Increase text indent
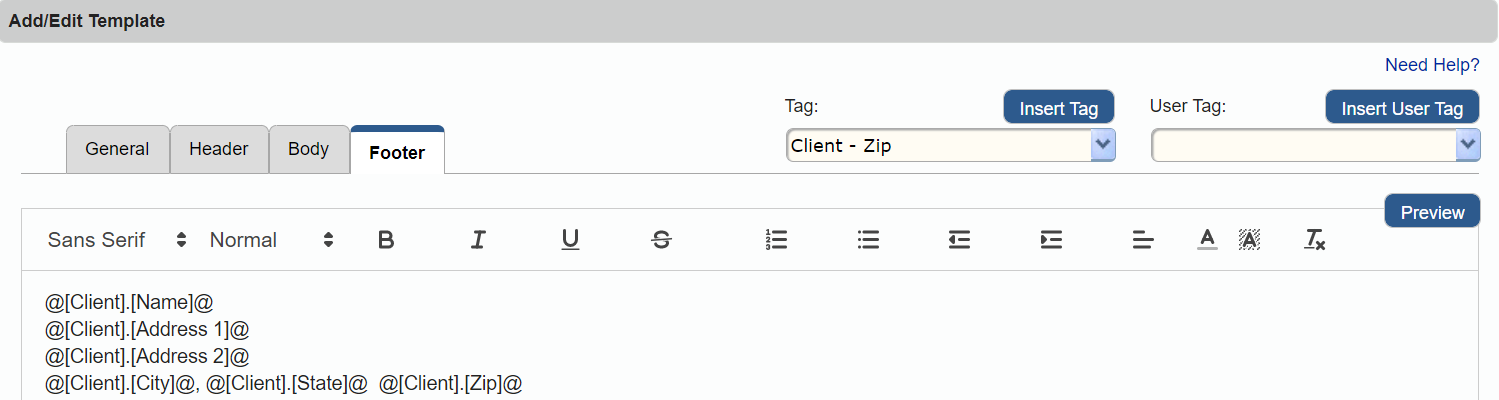Screen dimensions: 1499x400 coord(1051,240)
